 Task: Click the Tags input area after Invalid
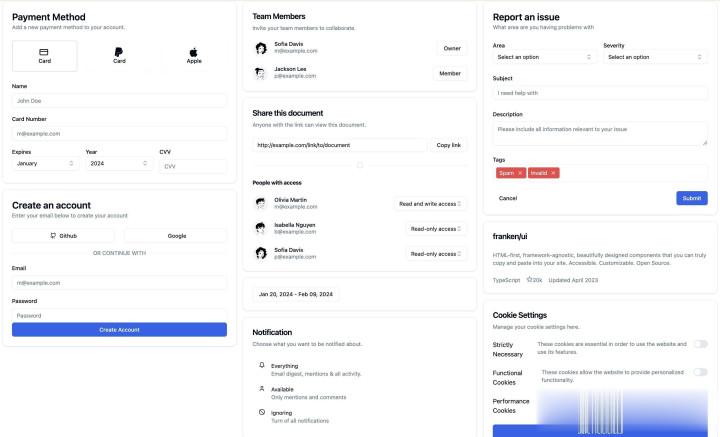point(633,173)
